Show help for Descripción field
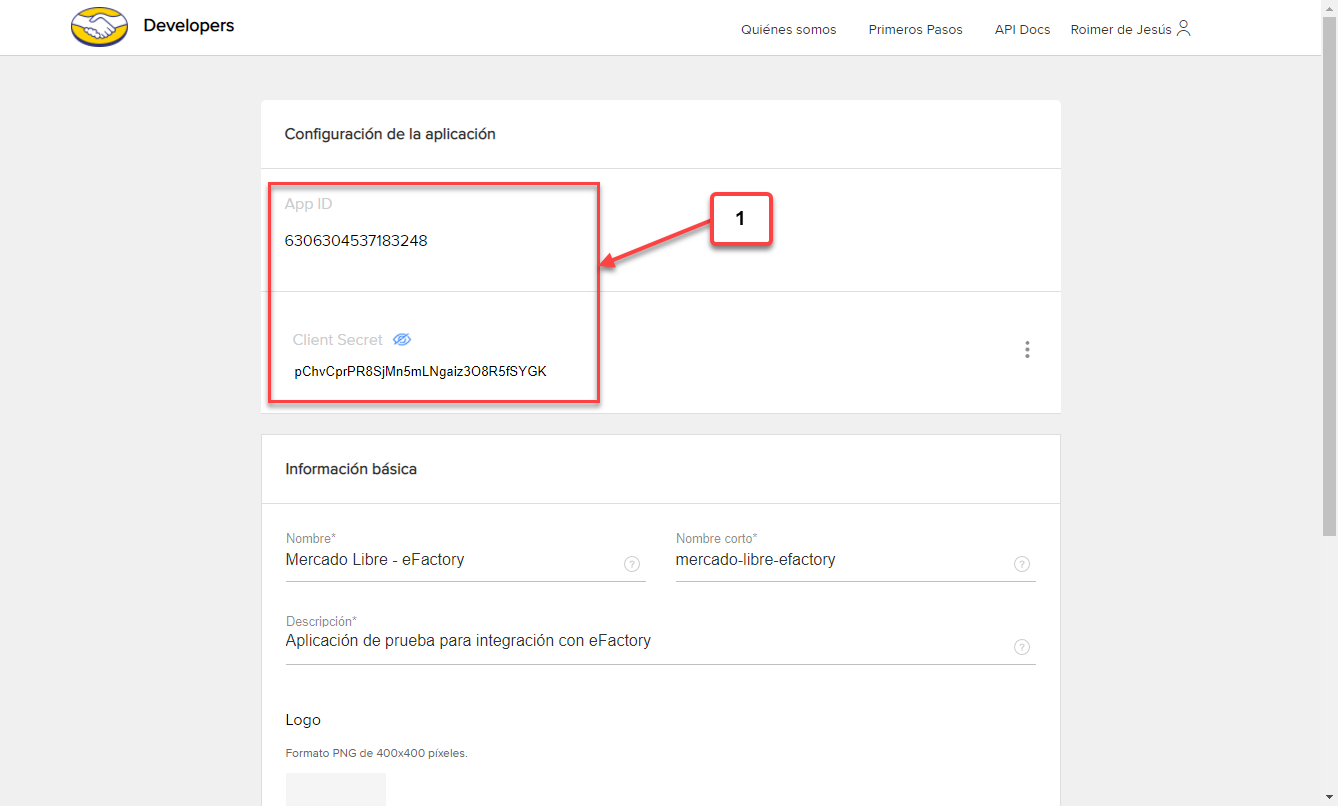The width and height of the screenshot is (1338, 806). click(1022, 646)
